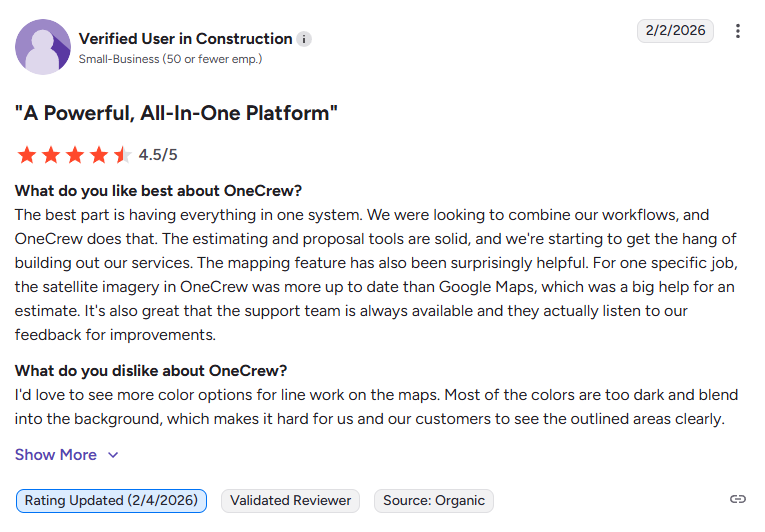Click the 4.5/5 rating value
Screen dimensions: 765x532
coord(158,155)
